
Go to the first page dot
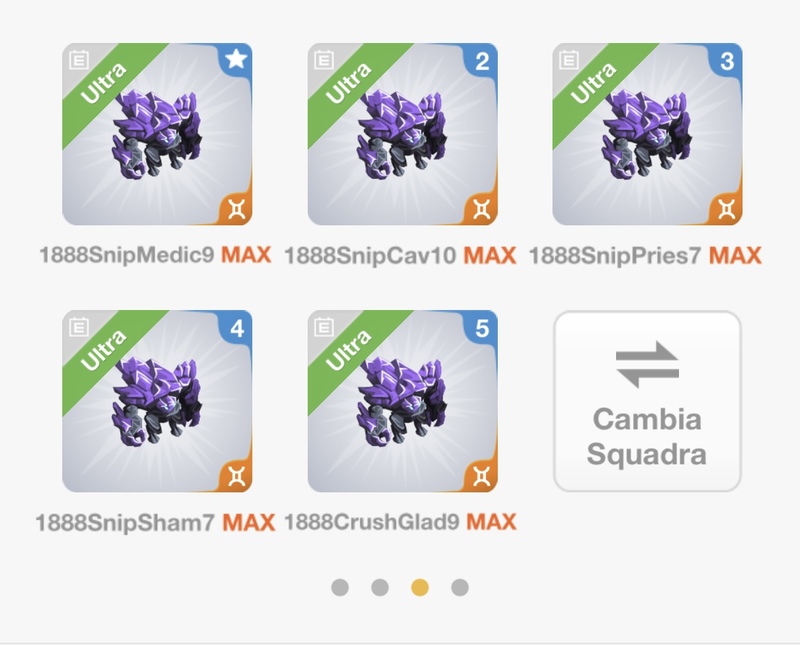pos(340,587)
